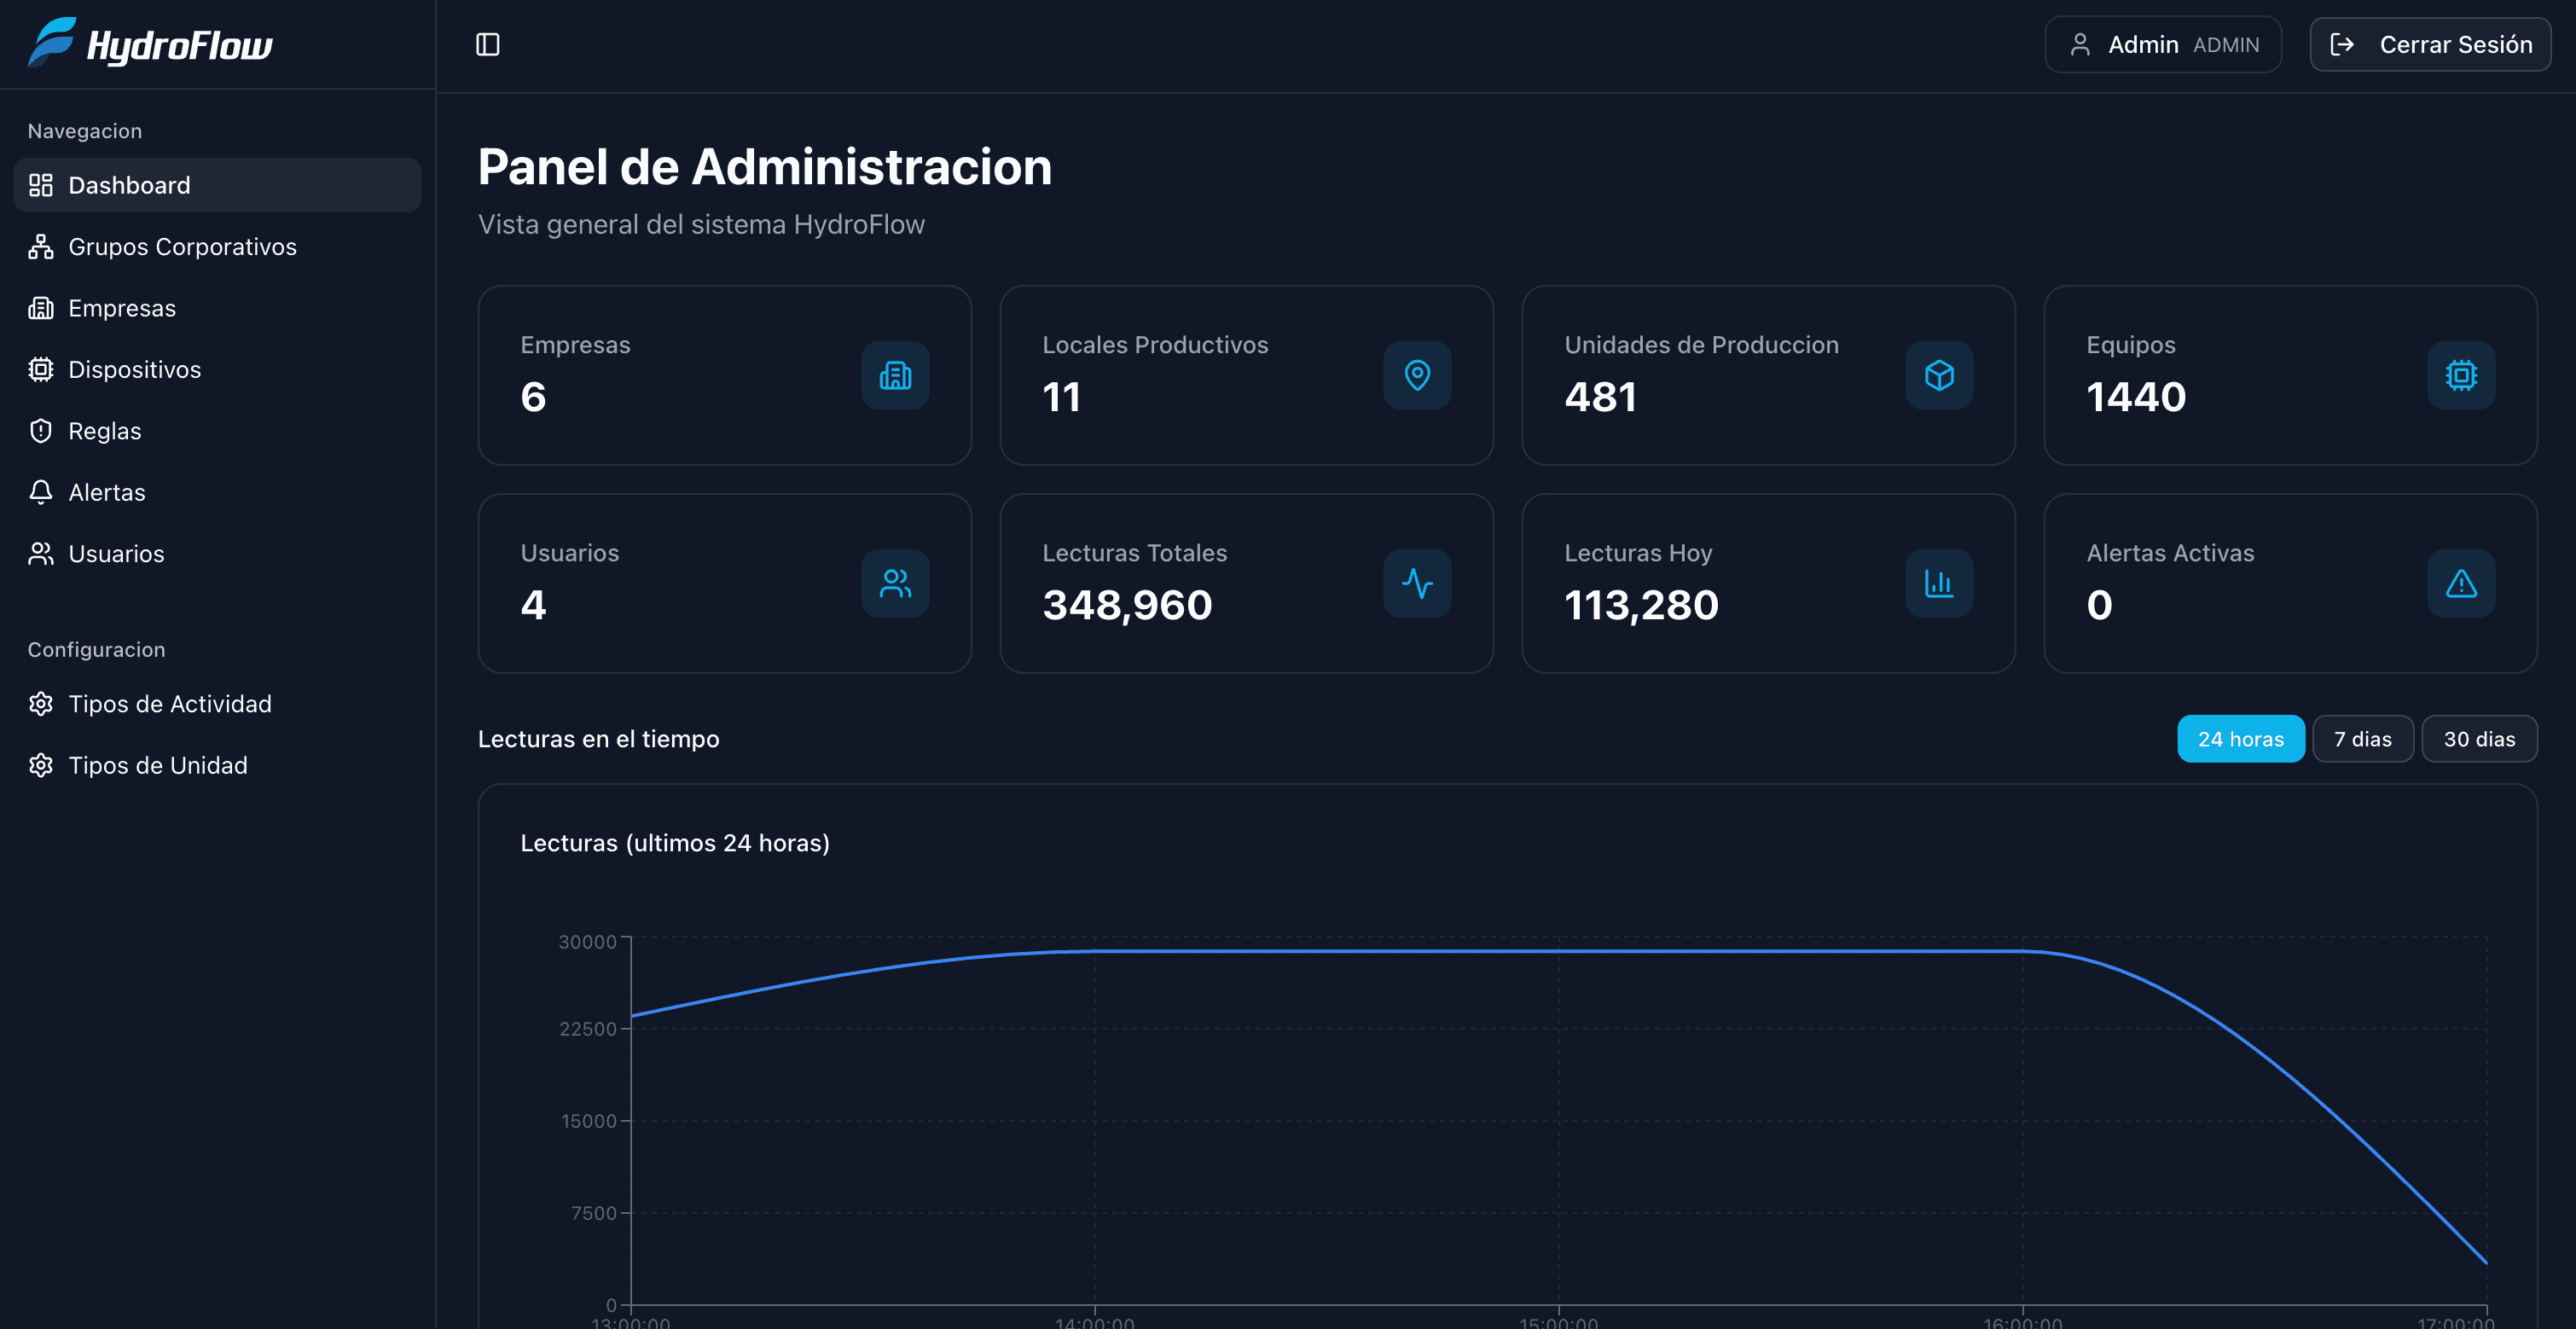Screen dimensions: 2576x1329
Task: Click the chart title Lecturas (ultimos 24 horas)
Action: click(x=675, y=843)
